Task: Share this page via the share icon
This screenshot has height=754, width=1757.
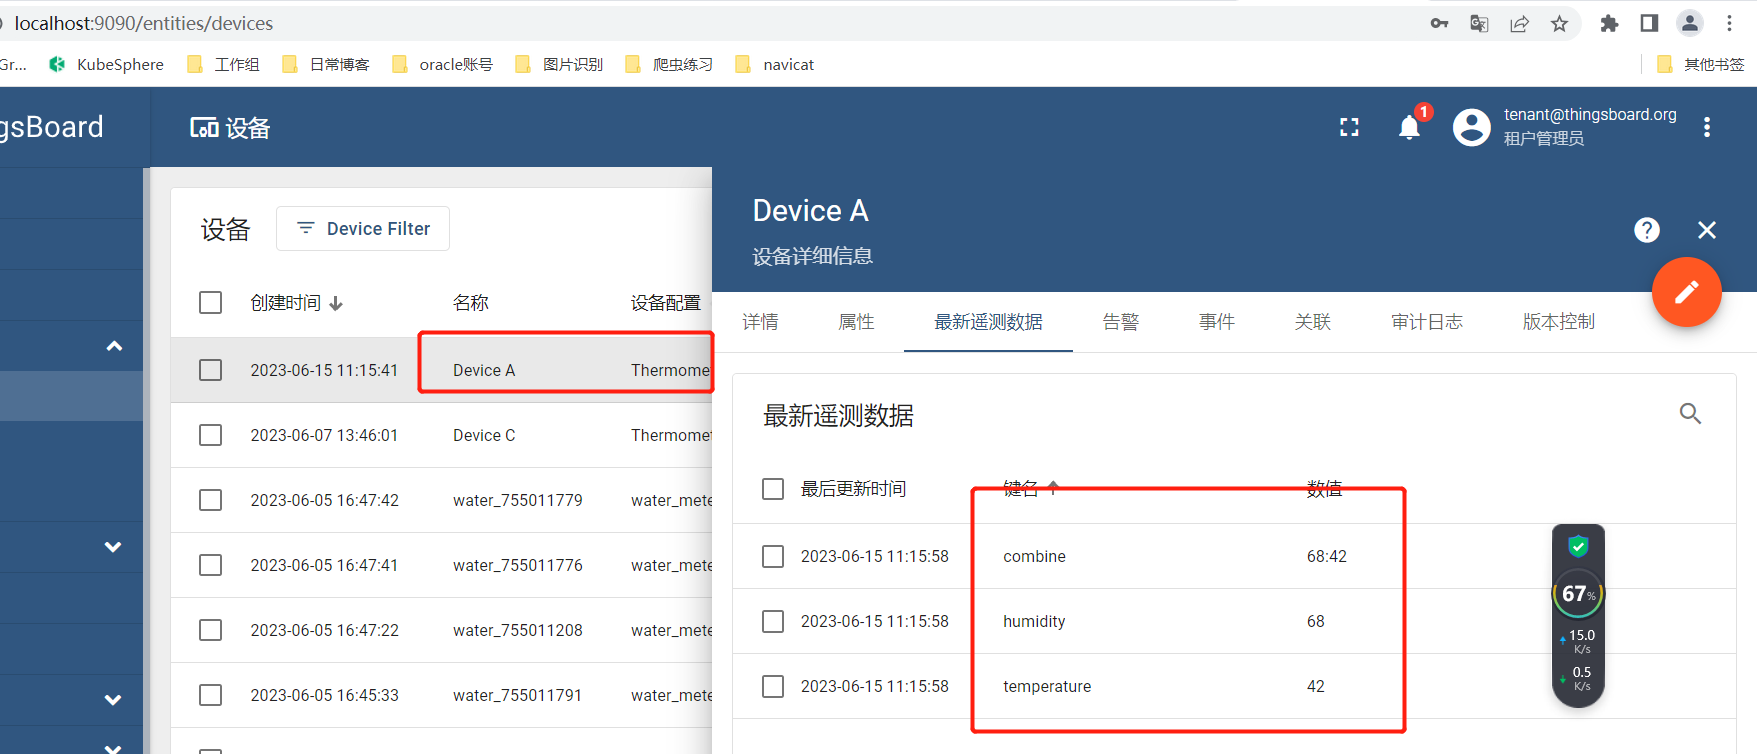Action: (x=1519, y=23)
